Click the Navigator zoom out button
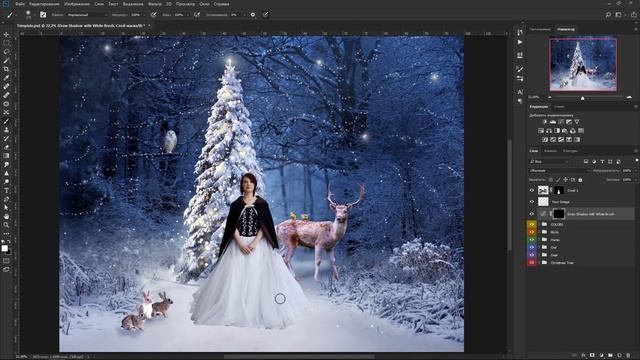This screenshot has width=640, height=360. pos(549,98)
